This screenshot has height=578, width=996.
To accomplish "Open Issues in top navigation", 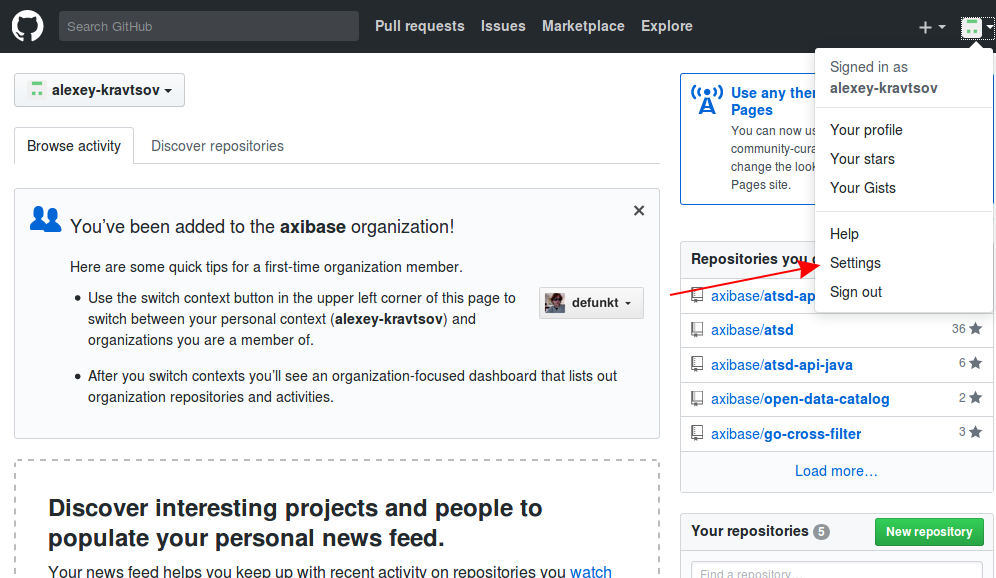I will 503,26.
